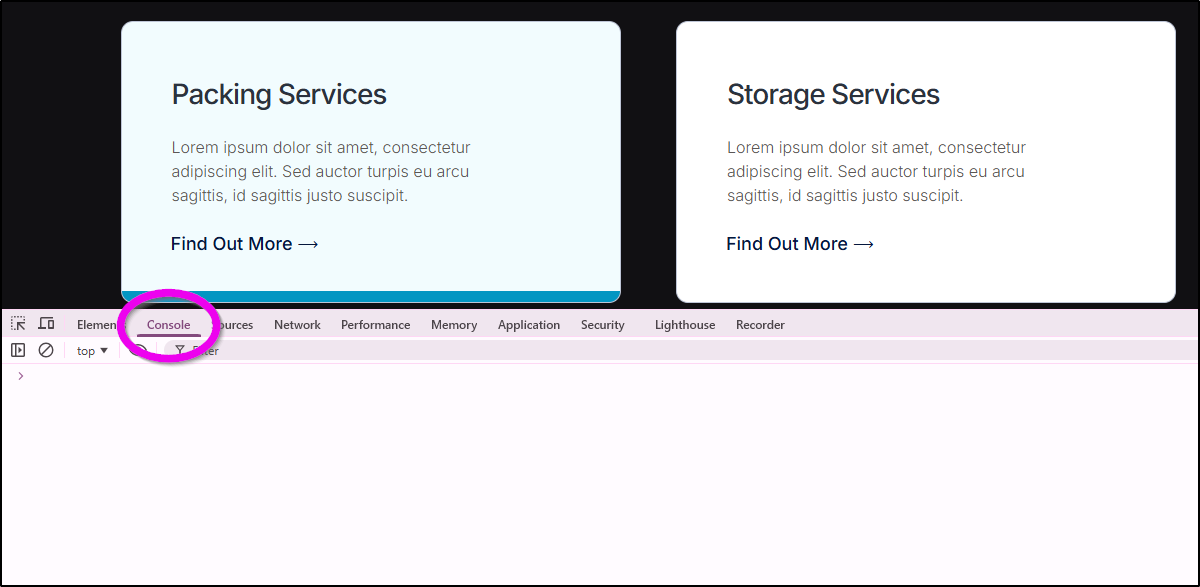The height and width of the screenshot is (587, 1200).
Task: Open the Memory tab
Action: (454, 325)
